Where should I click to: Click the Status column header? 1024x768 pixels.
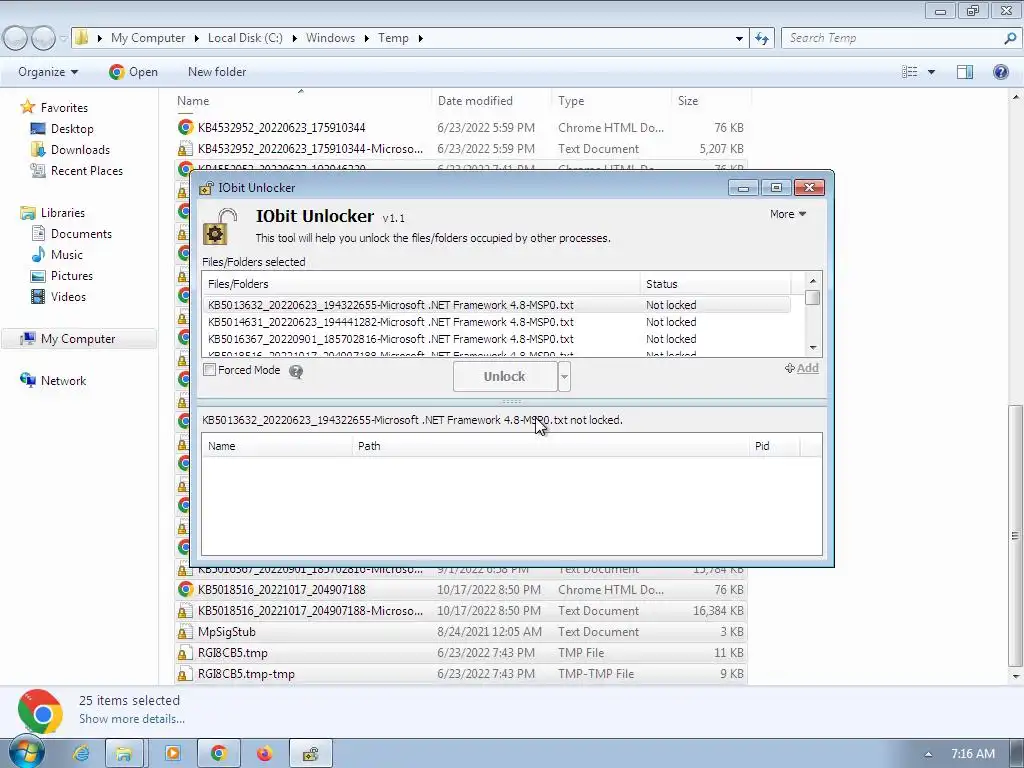coord(715,284)
